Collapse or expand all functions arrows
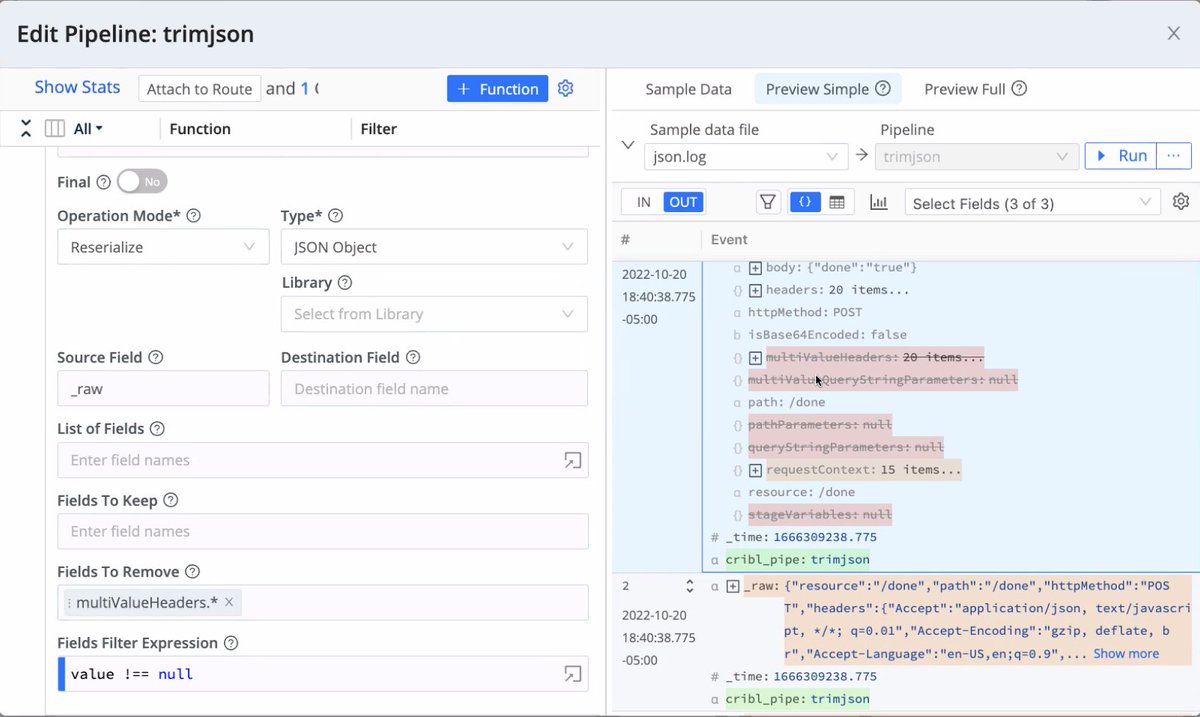 (26, 128)
